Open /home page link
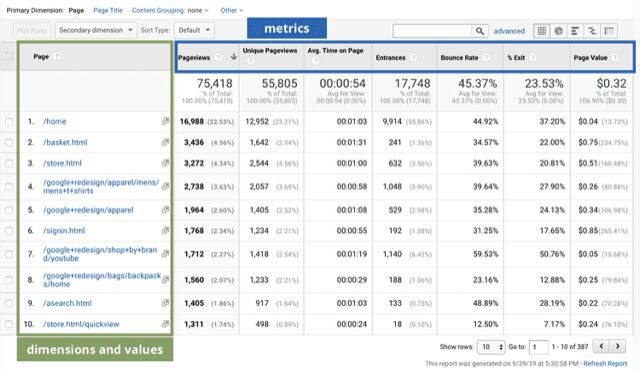Viewport: 640px width, 370px height. click(55, 121)
